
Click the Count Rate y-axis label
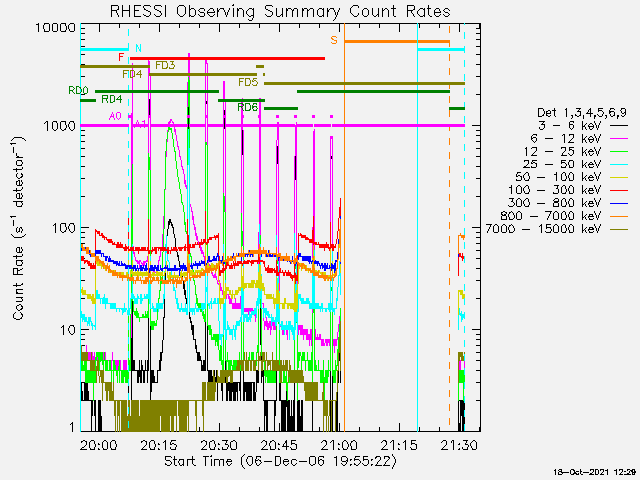click(x=18, y=228)
